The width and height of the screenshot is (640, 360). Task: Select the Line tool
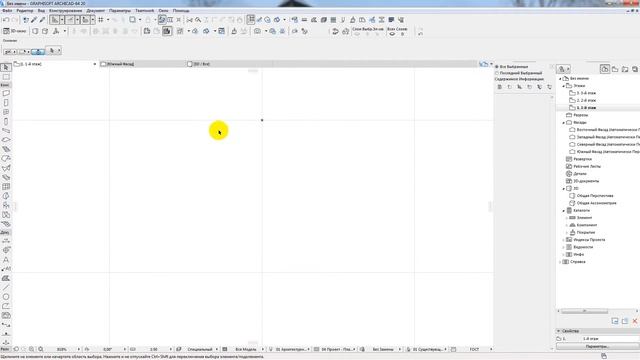click(x=6, y=287)
